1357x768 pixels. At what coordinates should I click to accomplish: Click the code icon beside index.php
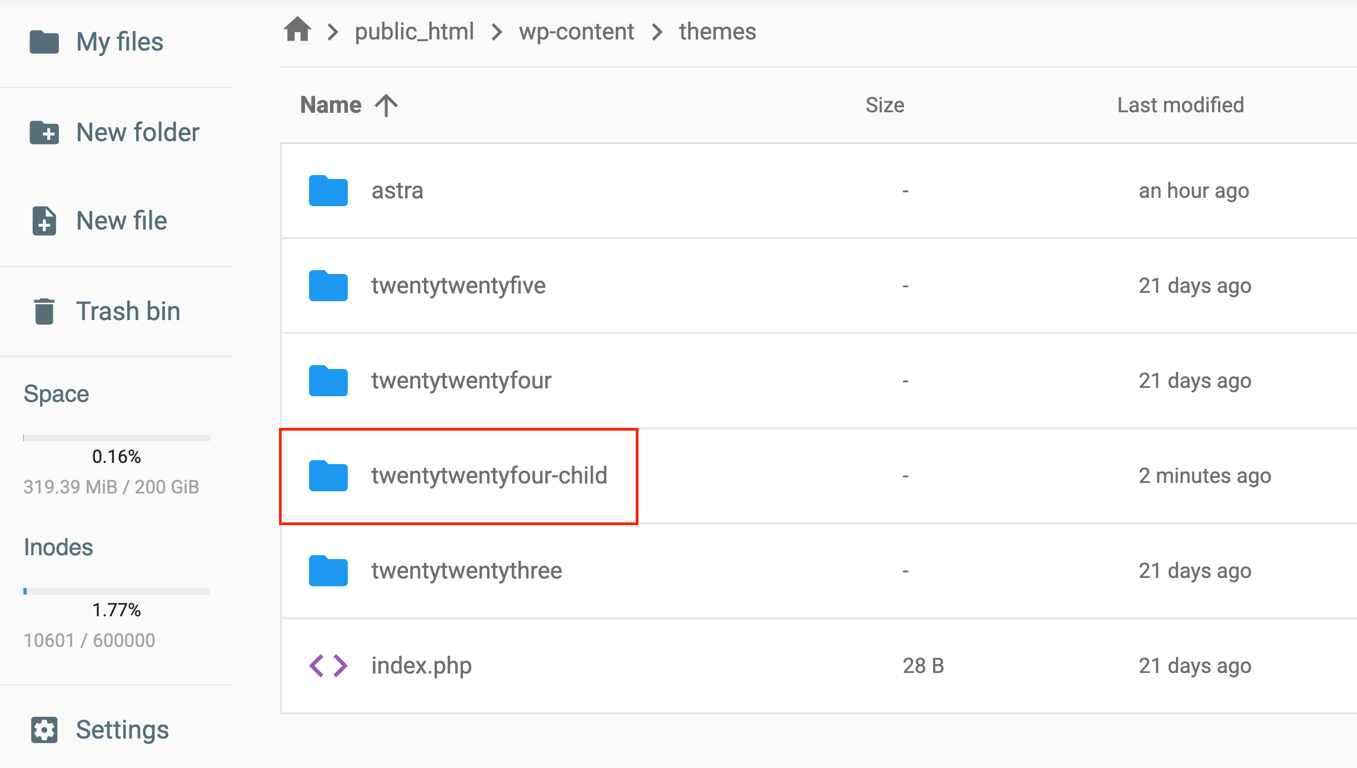pyautogui.click(x=328, y=665)
